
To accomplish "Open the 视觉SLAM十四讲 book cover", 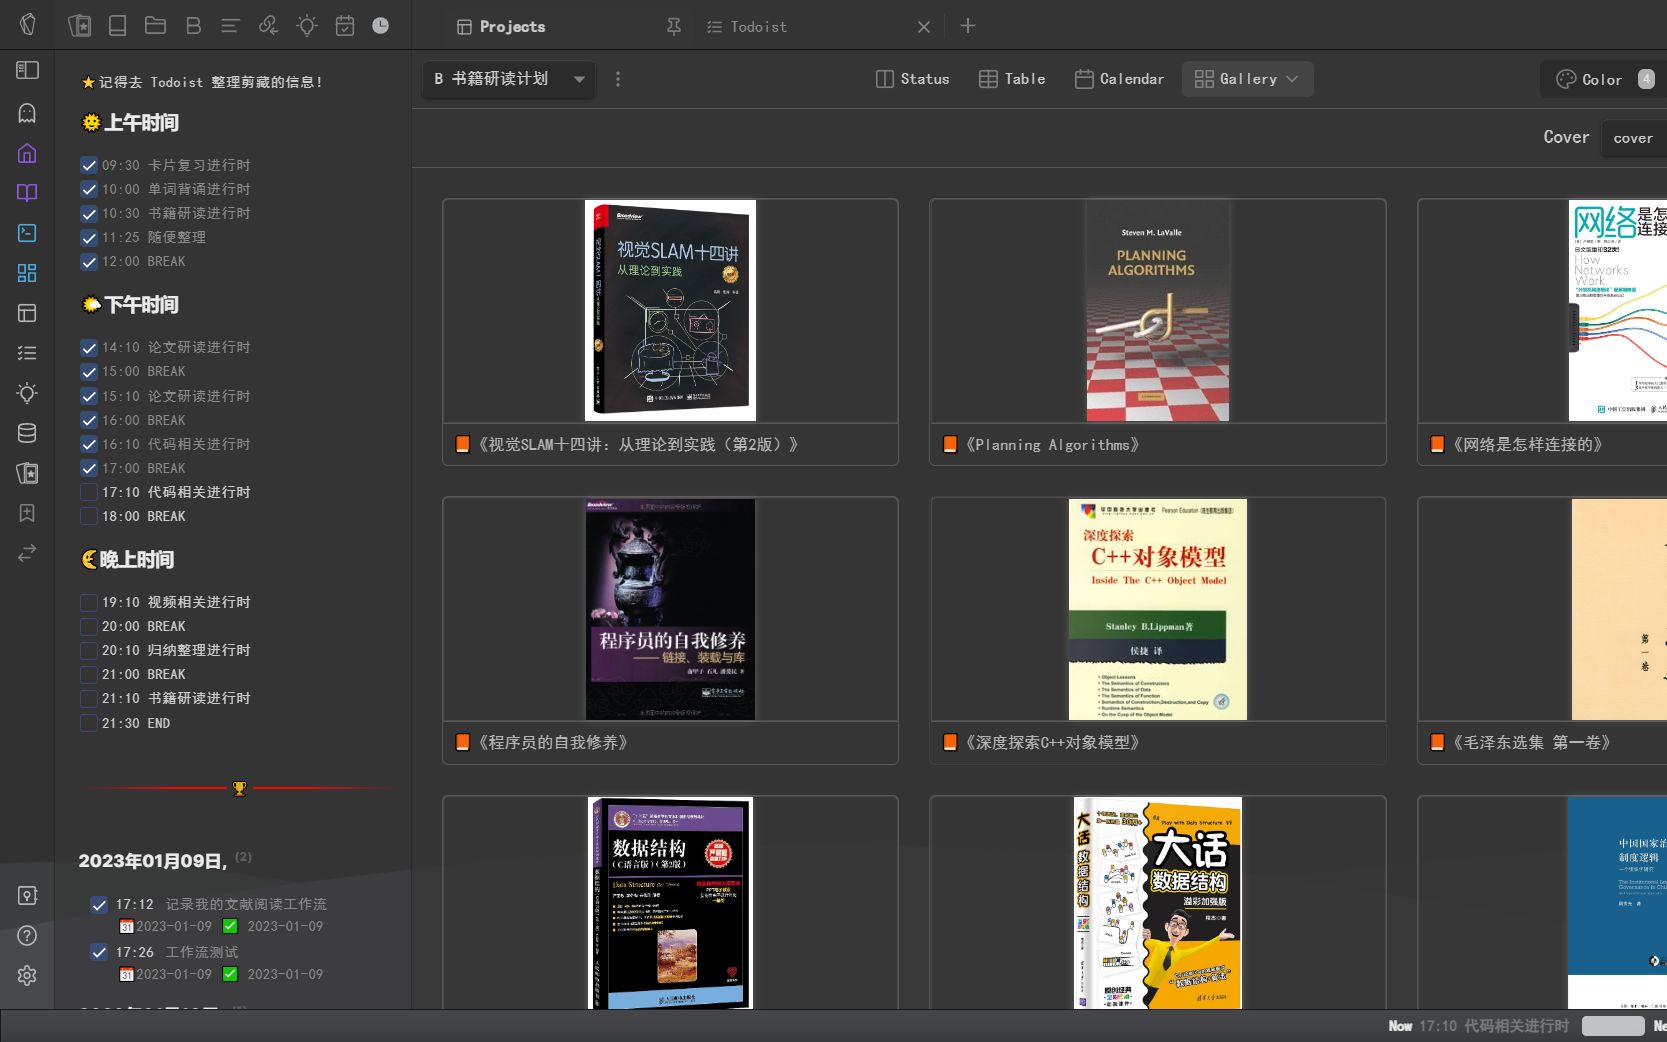I will coord(670,310).
